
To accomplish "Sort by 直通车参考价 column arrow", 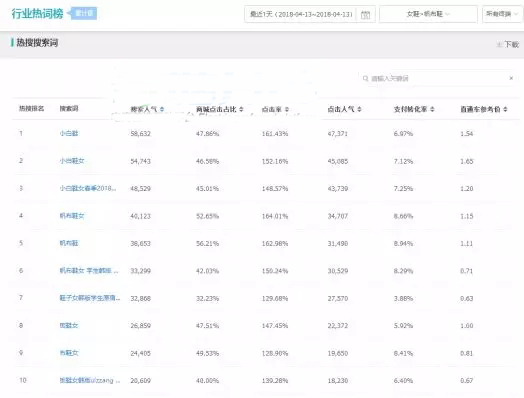I will [x=505, y=109].
